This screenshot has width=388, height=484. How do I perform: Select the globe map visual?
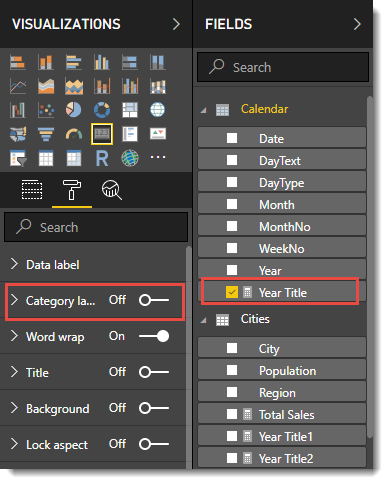pyautogui.click(x=158, y=110)
